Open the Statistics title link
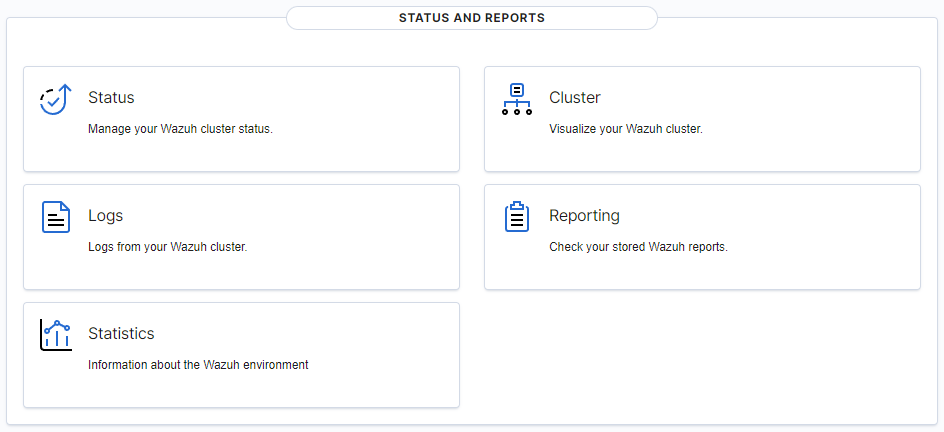Viewport: 944px width, 432px height. [121, 333]
